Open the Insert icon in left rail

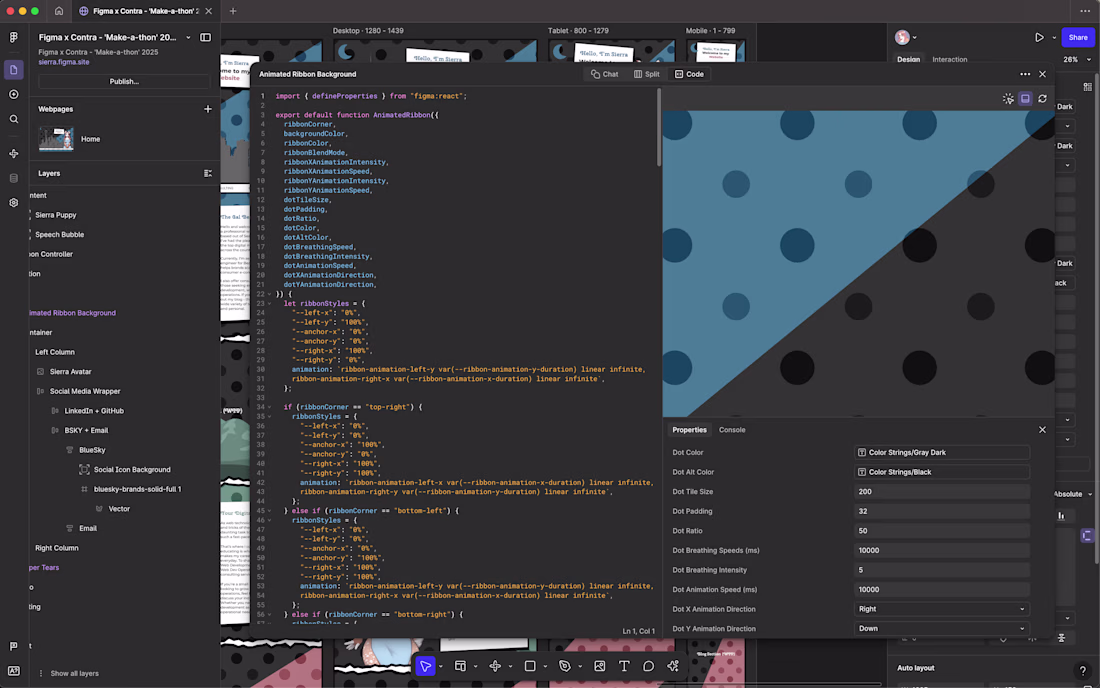[13, 94]
